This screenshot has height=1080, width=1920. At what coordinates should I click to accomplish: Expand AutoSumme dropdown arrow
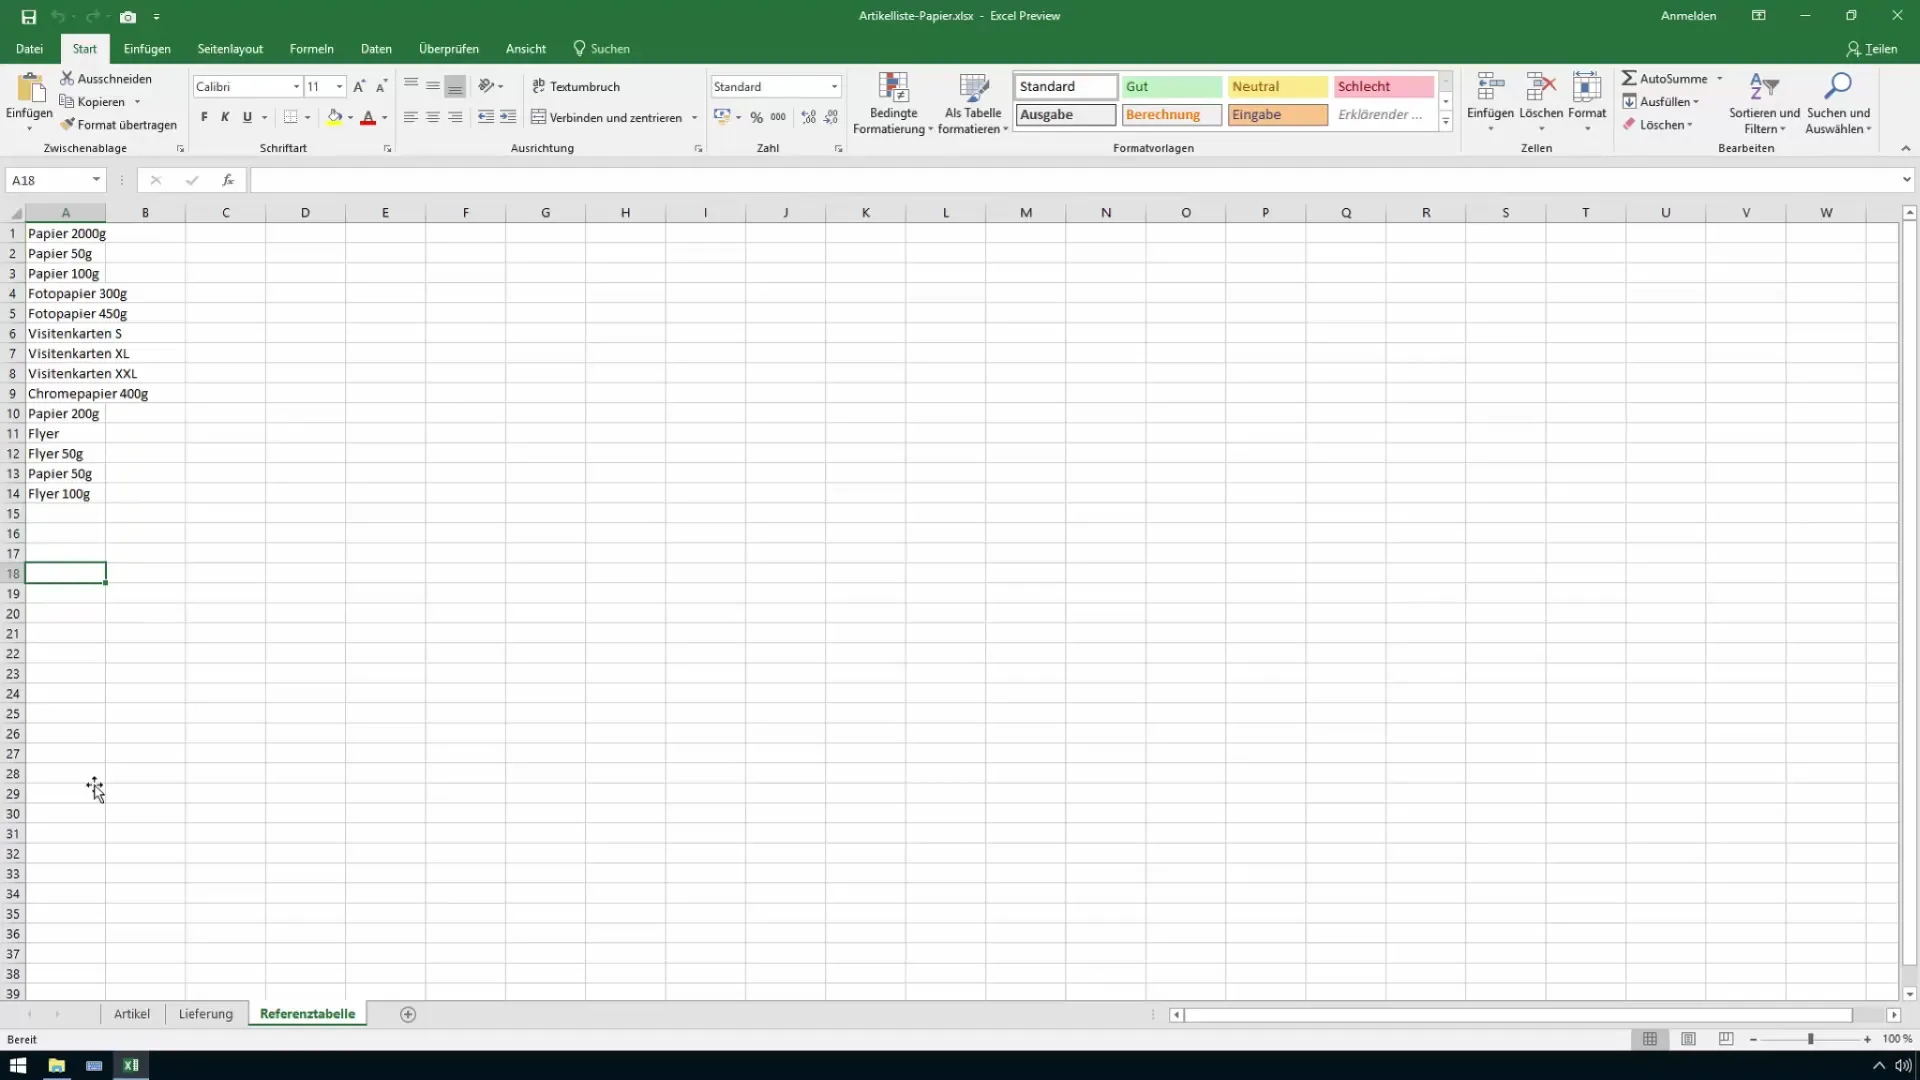[1720, 78]
